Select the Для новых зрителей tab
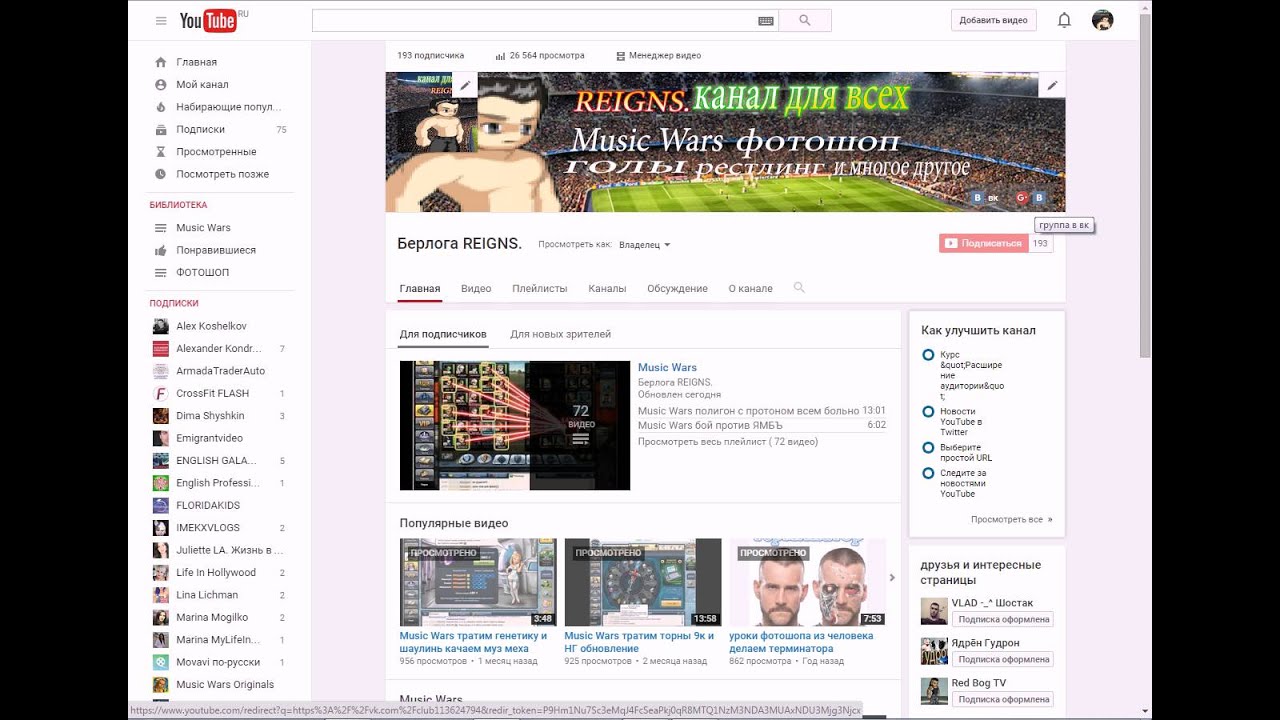 560,334
